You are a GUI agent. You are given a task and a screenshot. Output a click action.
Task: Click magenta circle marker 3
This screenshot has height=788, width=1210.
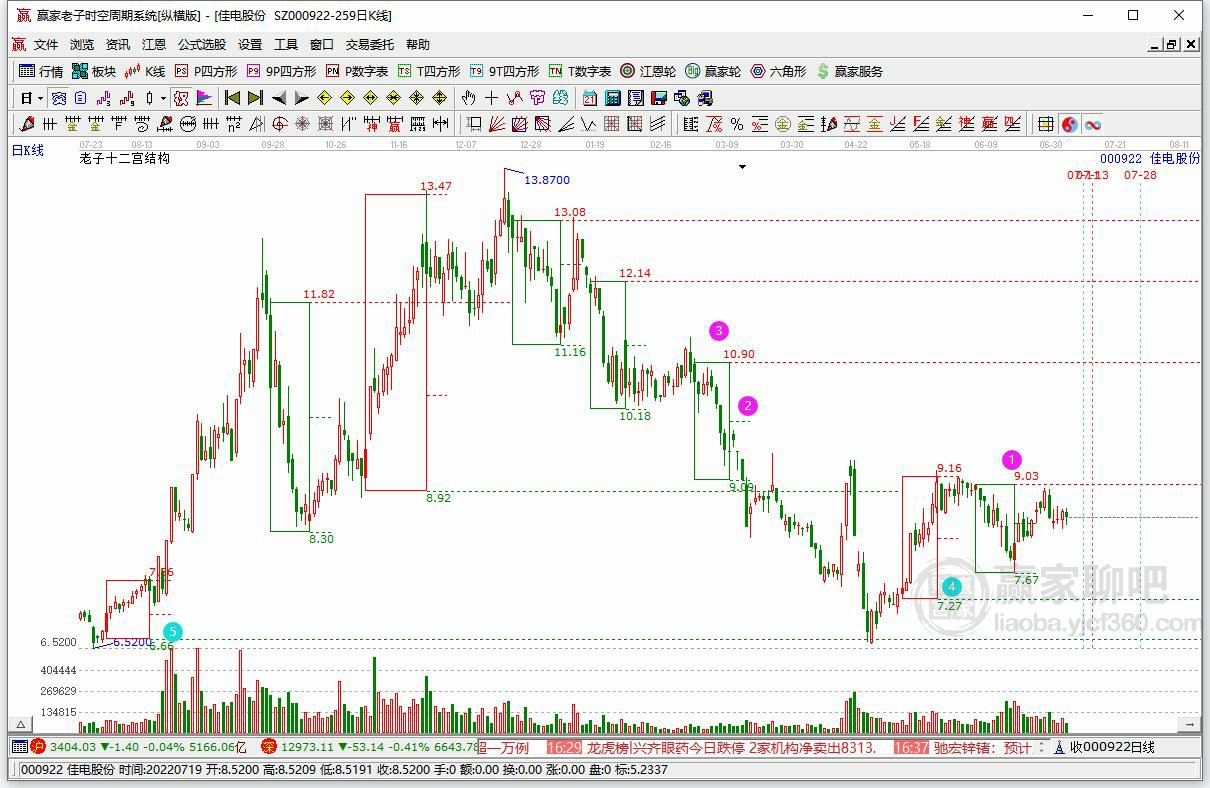pos(719,330)
